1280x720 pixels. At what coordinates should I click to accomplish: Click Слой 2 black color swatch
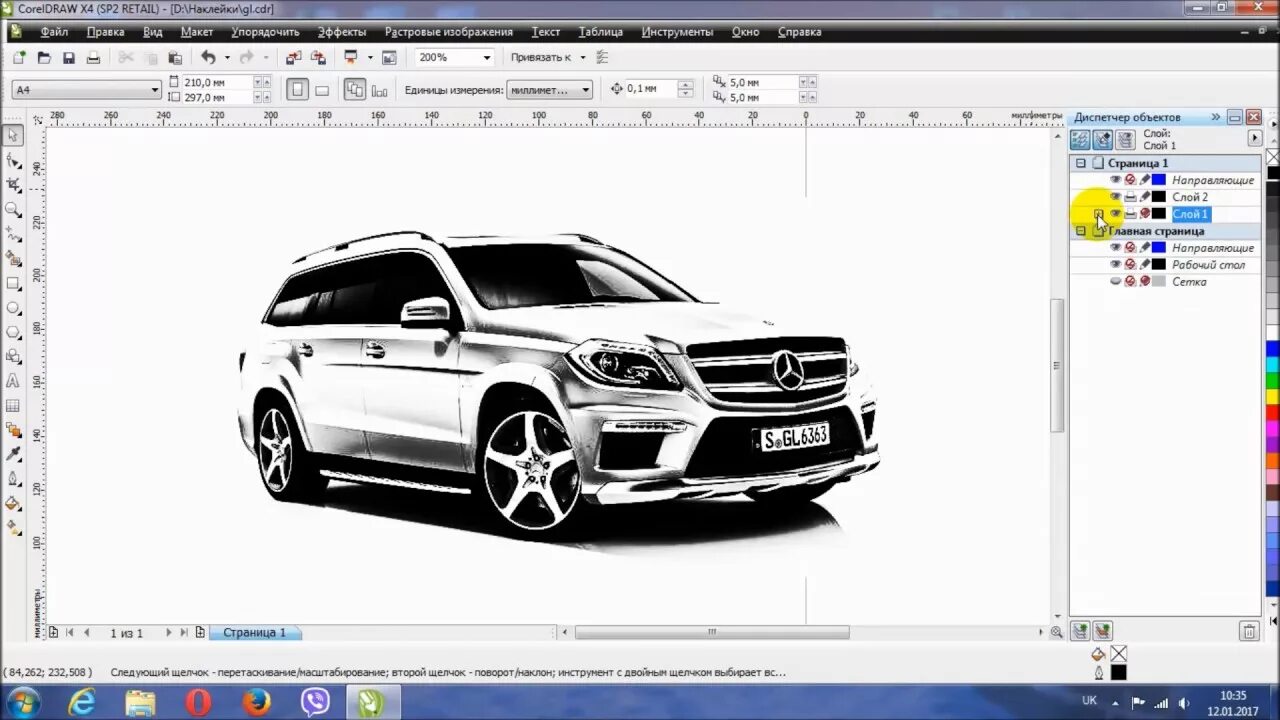(1159, 197)
